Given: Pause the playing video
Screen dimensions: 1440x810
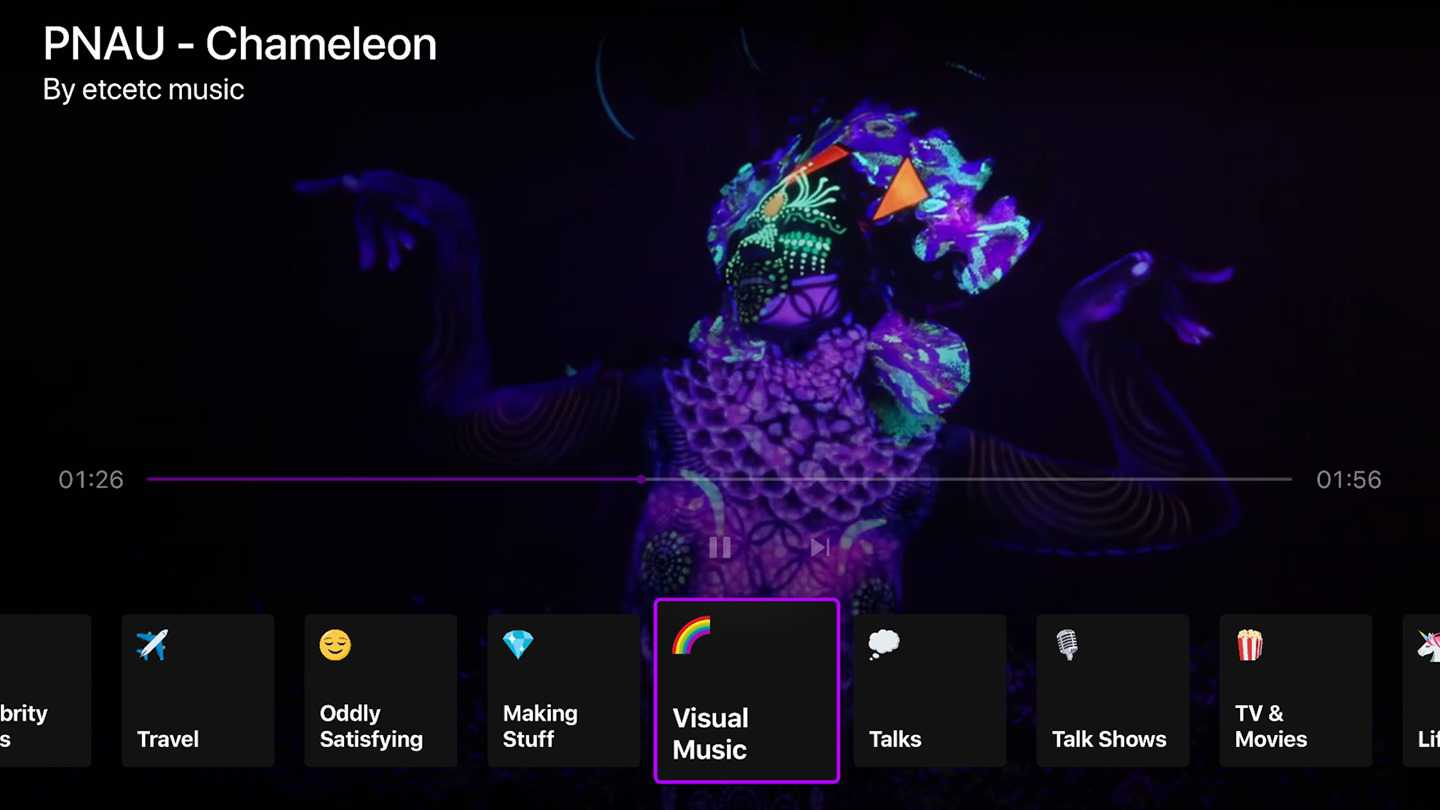Looking at the screenshot, I should (720, 547).
